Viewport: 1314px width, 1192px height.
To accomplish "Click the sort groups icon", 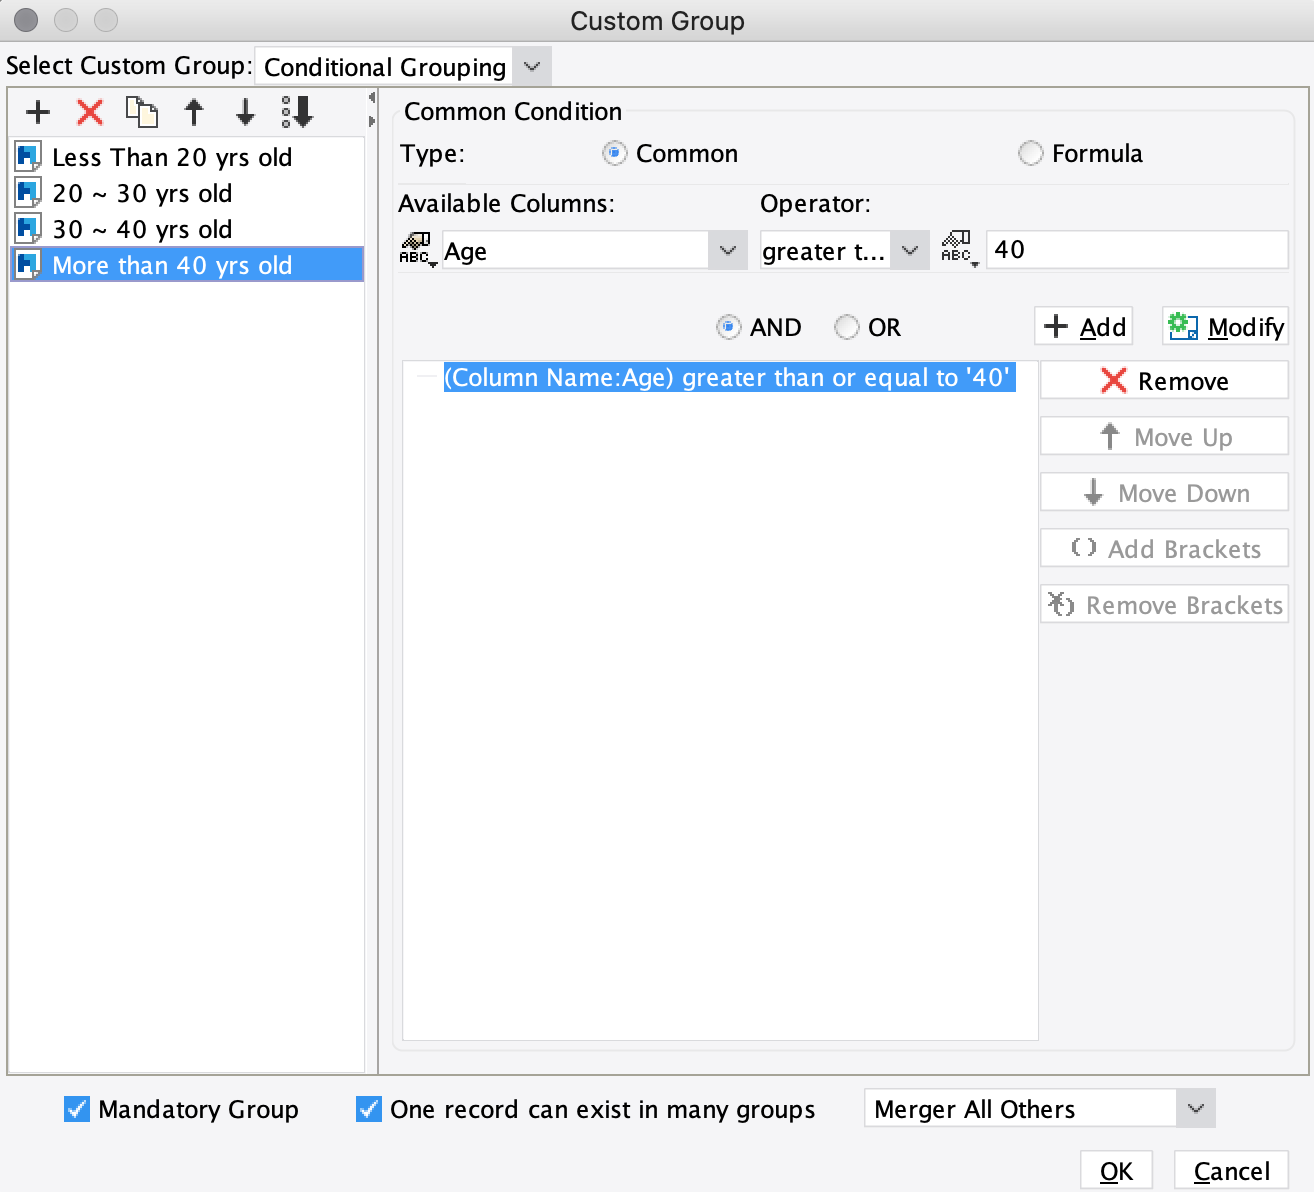I will pos(297,112).
